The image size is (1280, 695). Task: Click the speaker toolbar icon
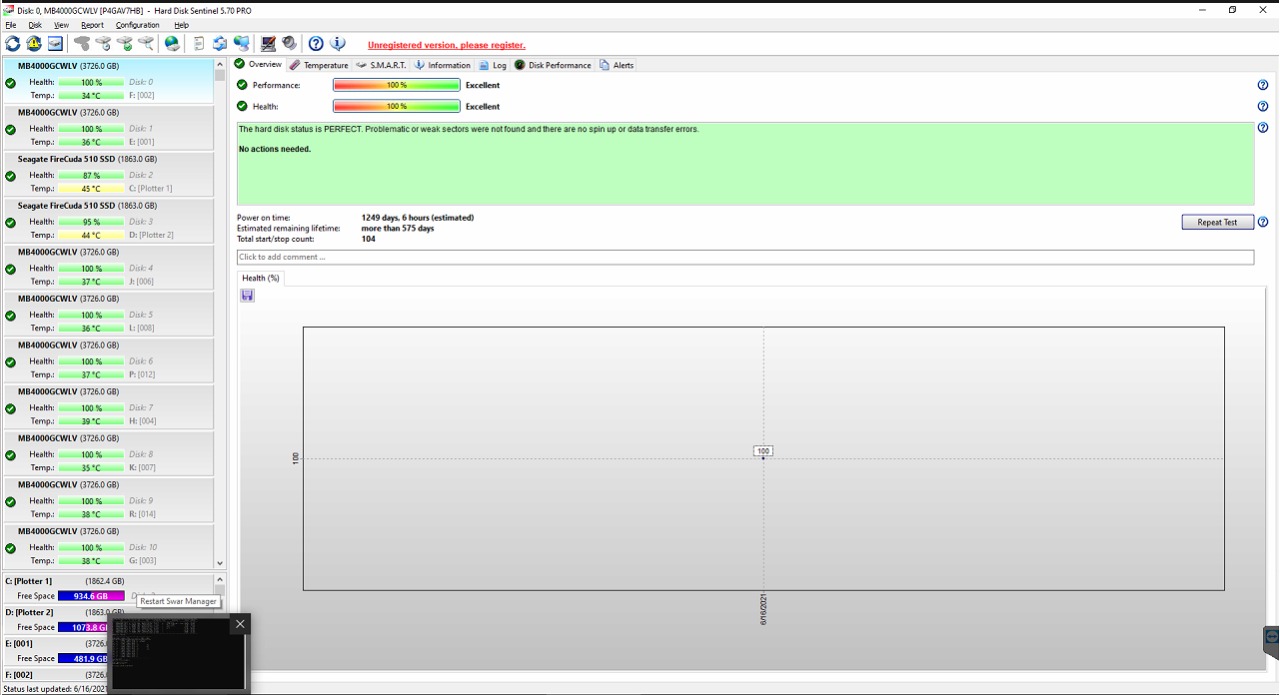tap(289, 44)
